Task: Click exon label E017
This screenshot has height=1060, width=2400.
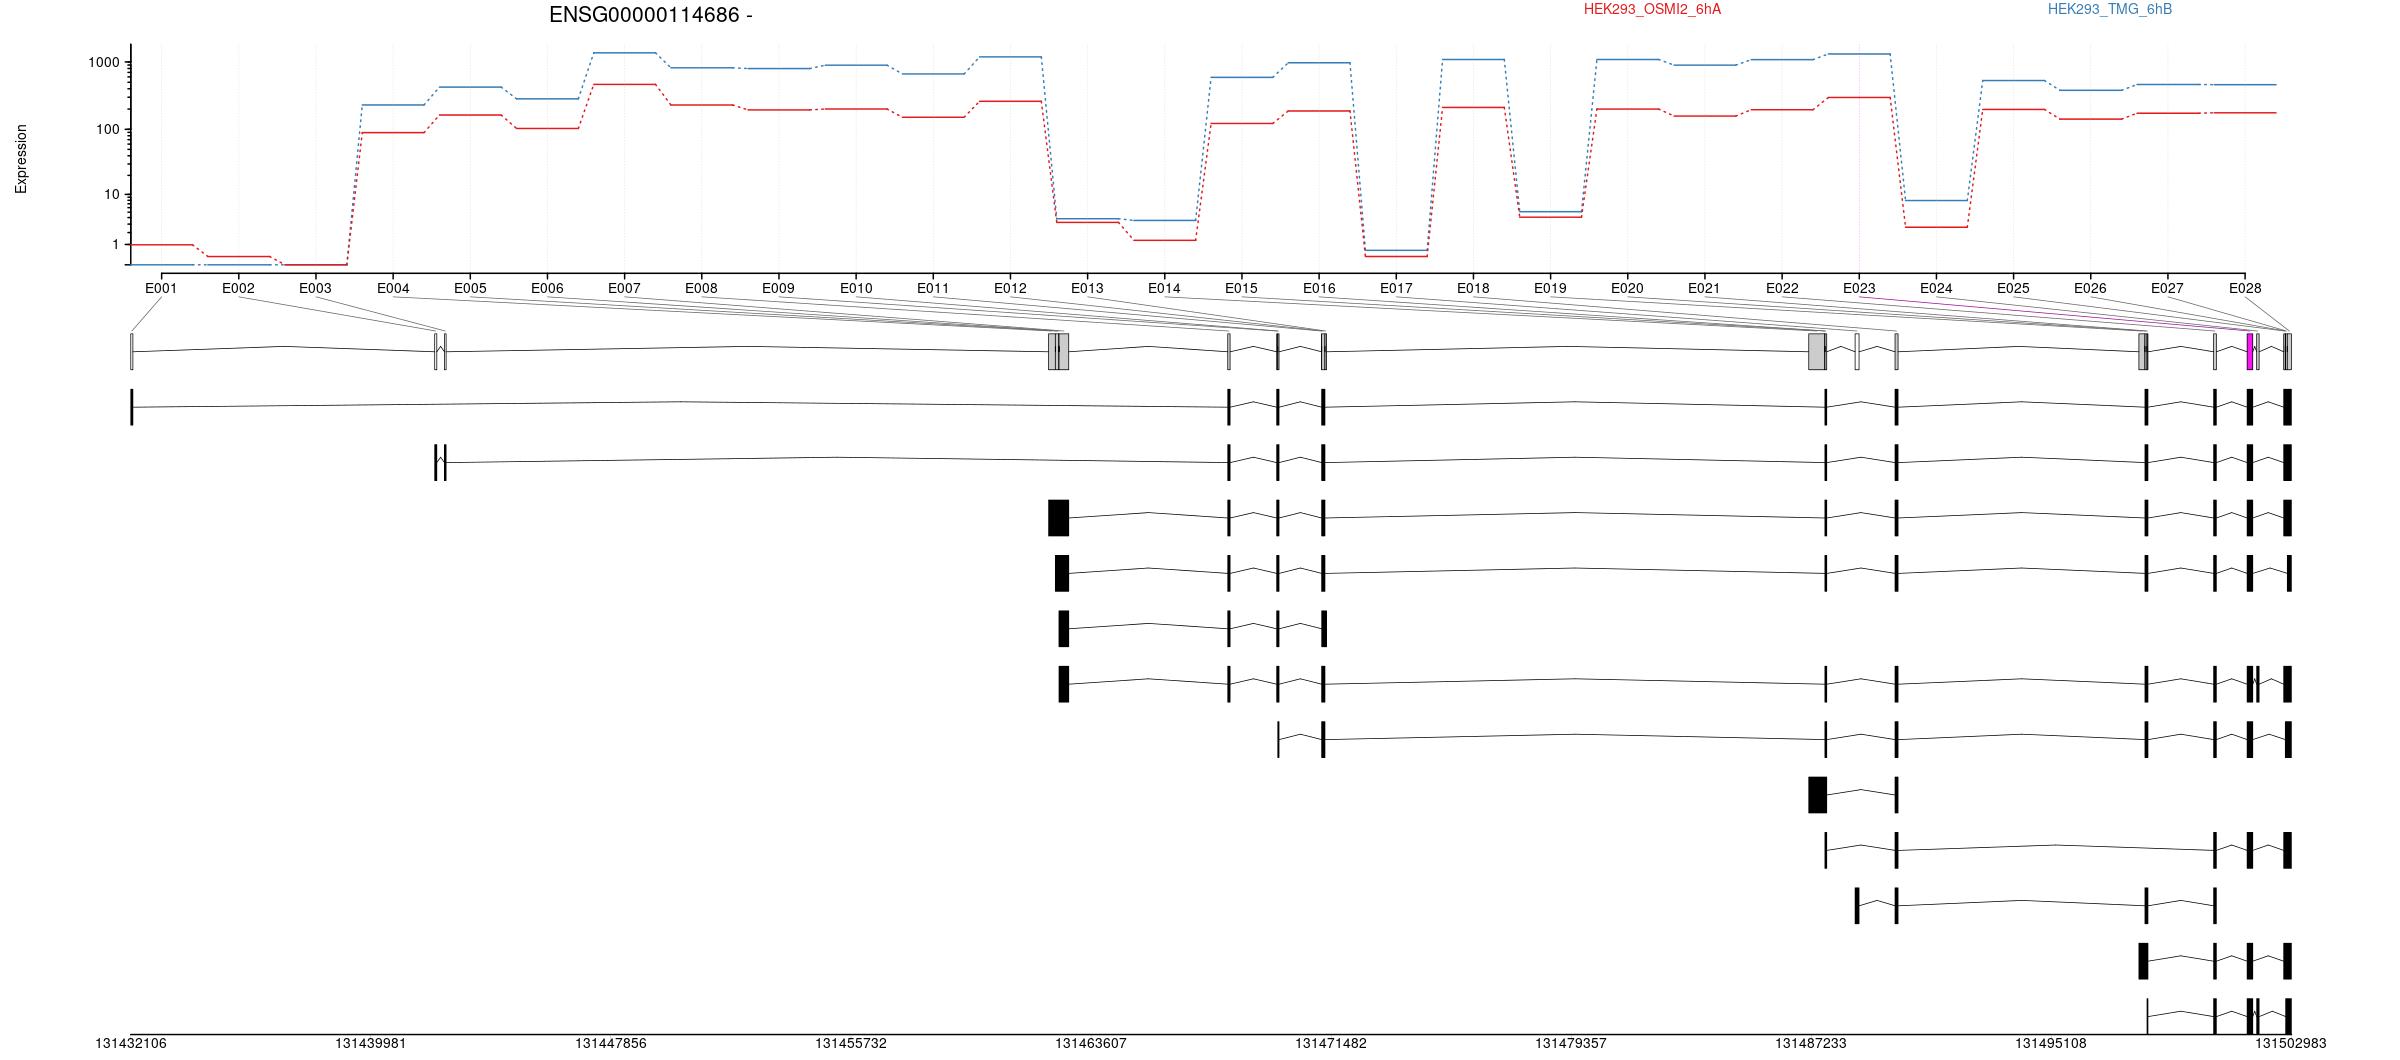Action: [x=1396, y=288]
